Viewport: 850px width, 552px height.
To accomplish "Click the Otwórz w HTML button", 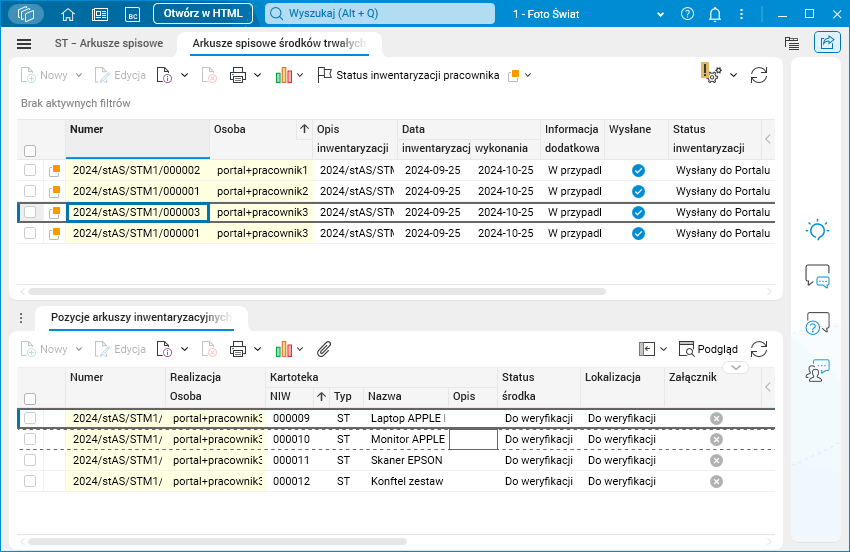I will (x=202, y=14).
